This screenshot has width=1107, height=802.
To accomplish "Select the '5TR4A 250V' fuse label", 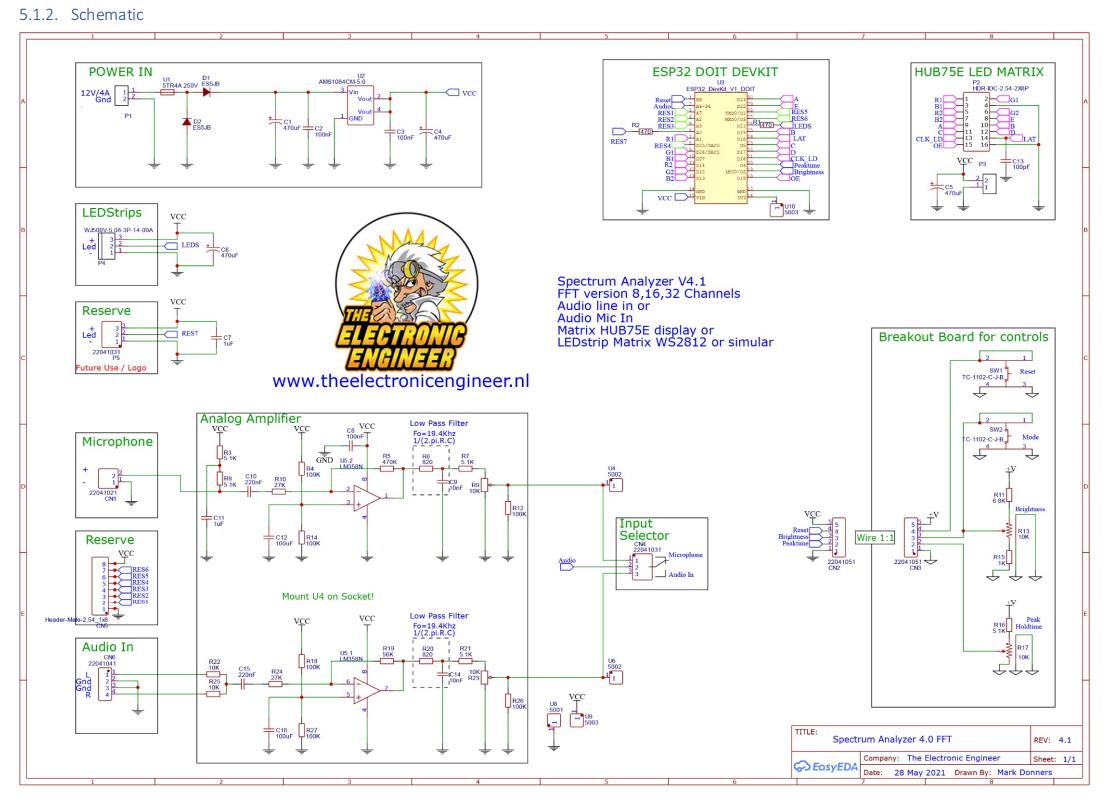I will click(180, 85).
